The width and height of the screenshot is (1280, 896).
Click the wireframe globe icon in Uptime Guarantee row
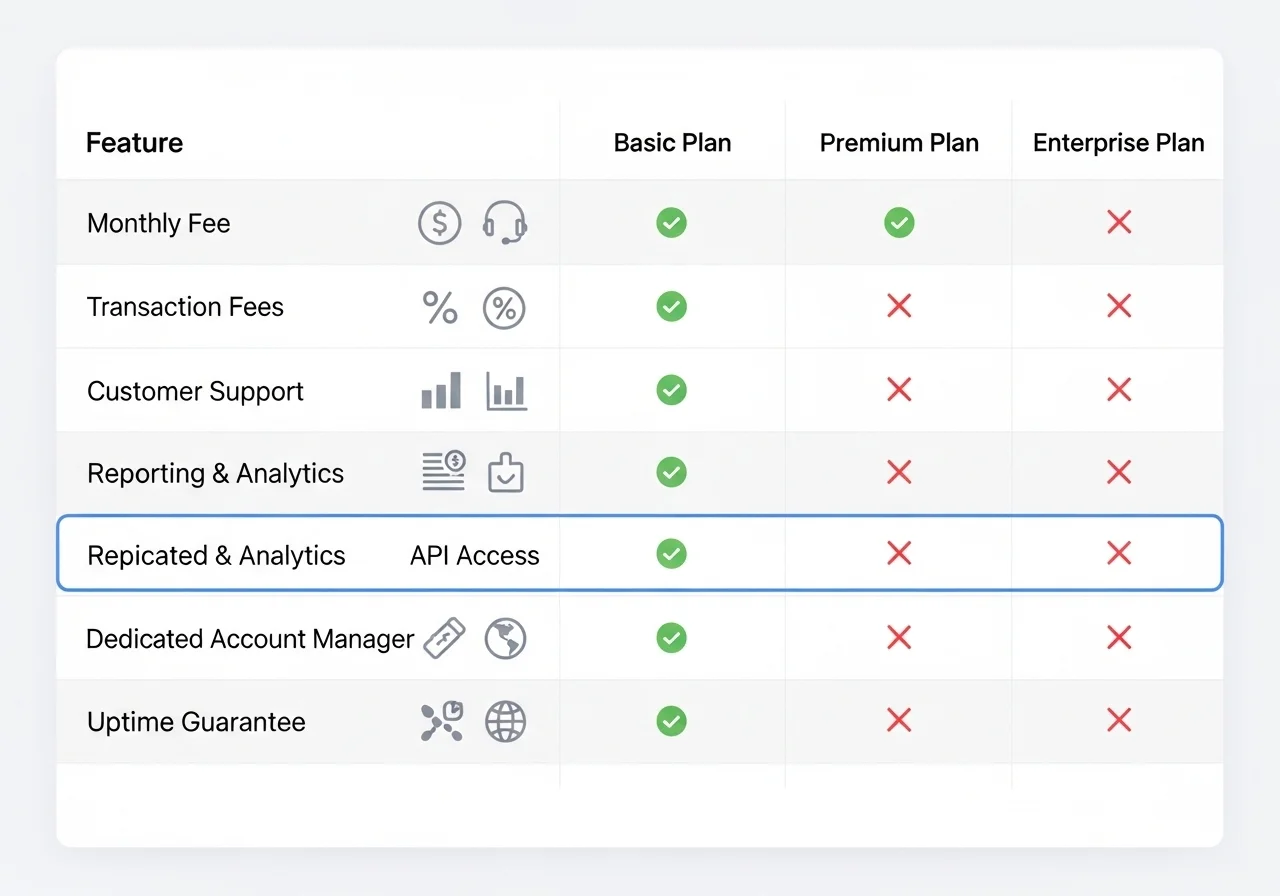click(505, 721)
